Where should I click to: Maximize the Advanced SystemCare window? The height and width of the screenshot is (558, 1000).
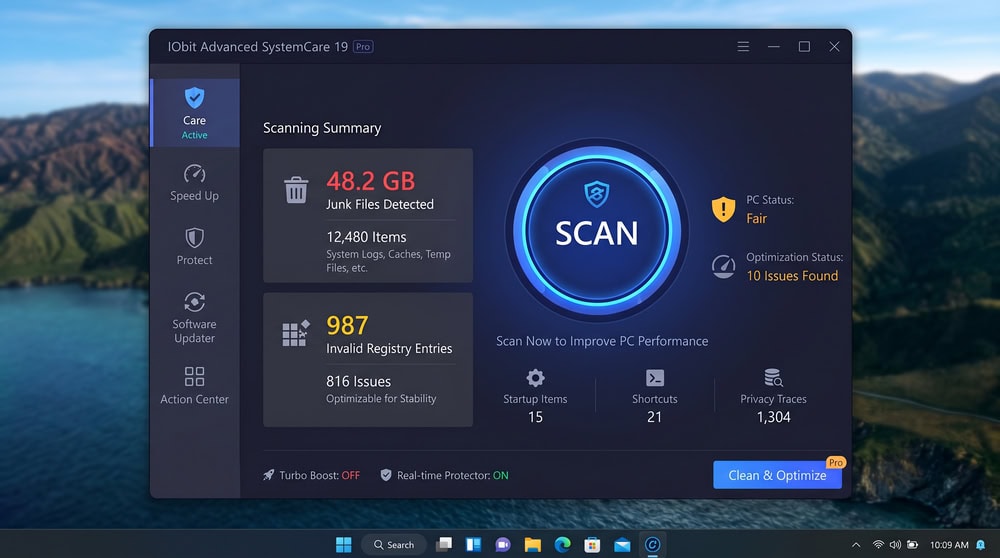(x=804, y=47)
